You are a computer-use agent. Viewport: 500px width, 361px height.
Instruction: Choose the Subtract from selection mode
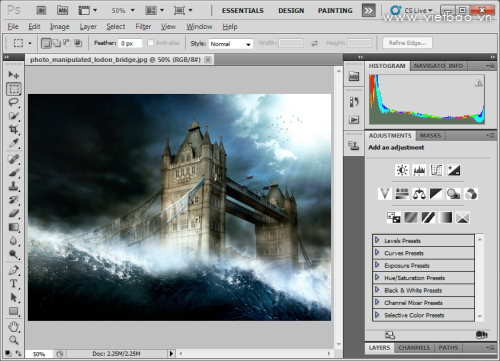pyautogui.click(x=67, y=43)
